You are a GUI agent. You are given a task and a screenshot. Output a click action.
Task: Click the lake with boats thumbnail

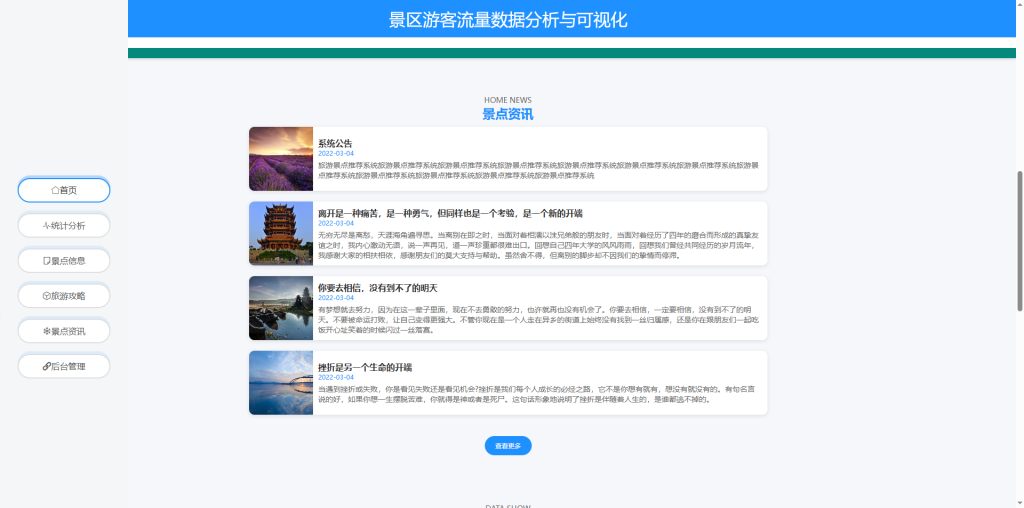point(281,308)
